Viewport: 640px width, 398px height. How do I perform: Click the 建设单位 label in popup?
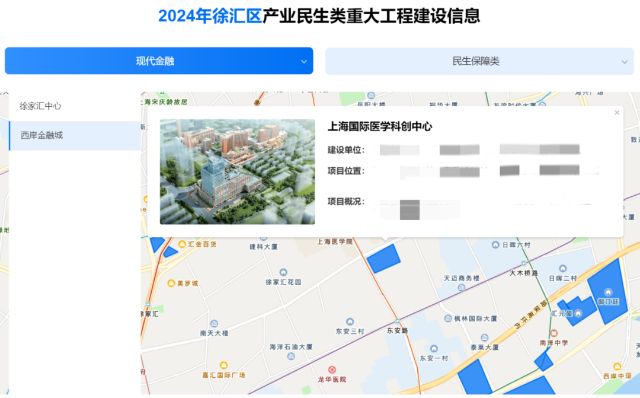tap(346, 150)
